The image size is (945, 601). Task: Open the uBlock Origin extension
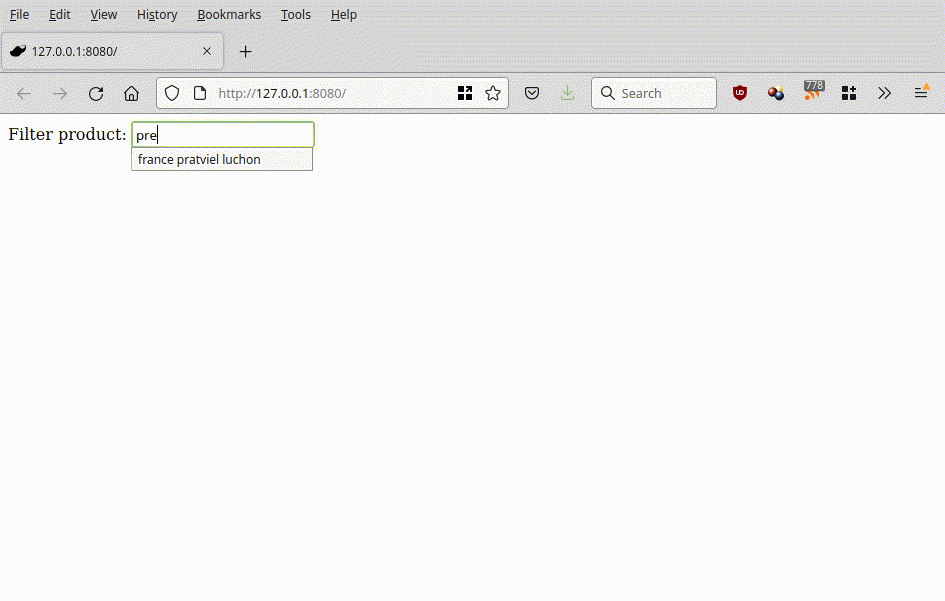click(x=740, y=93)
